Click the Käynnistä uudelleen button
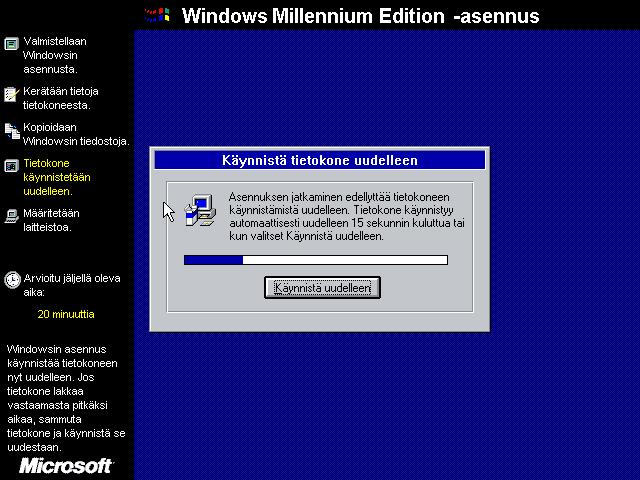The width and height of the screenshot is (640, 480). [x=322, y=288]
